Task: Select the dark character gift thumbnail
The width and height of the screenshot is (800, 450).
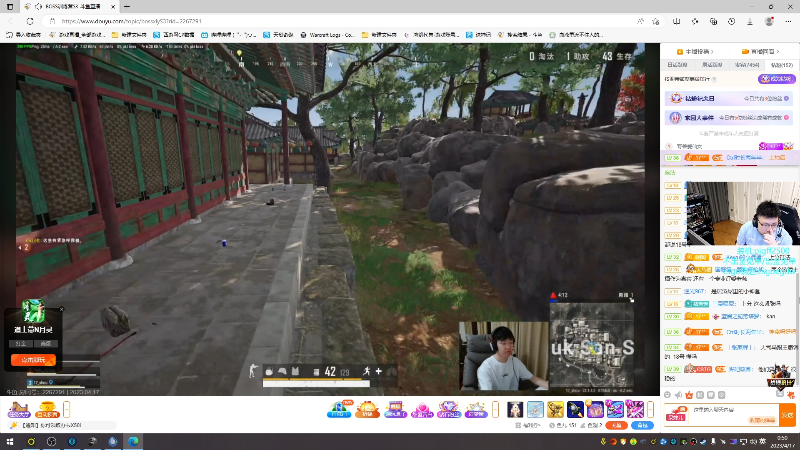Action: tap(515, 409)
